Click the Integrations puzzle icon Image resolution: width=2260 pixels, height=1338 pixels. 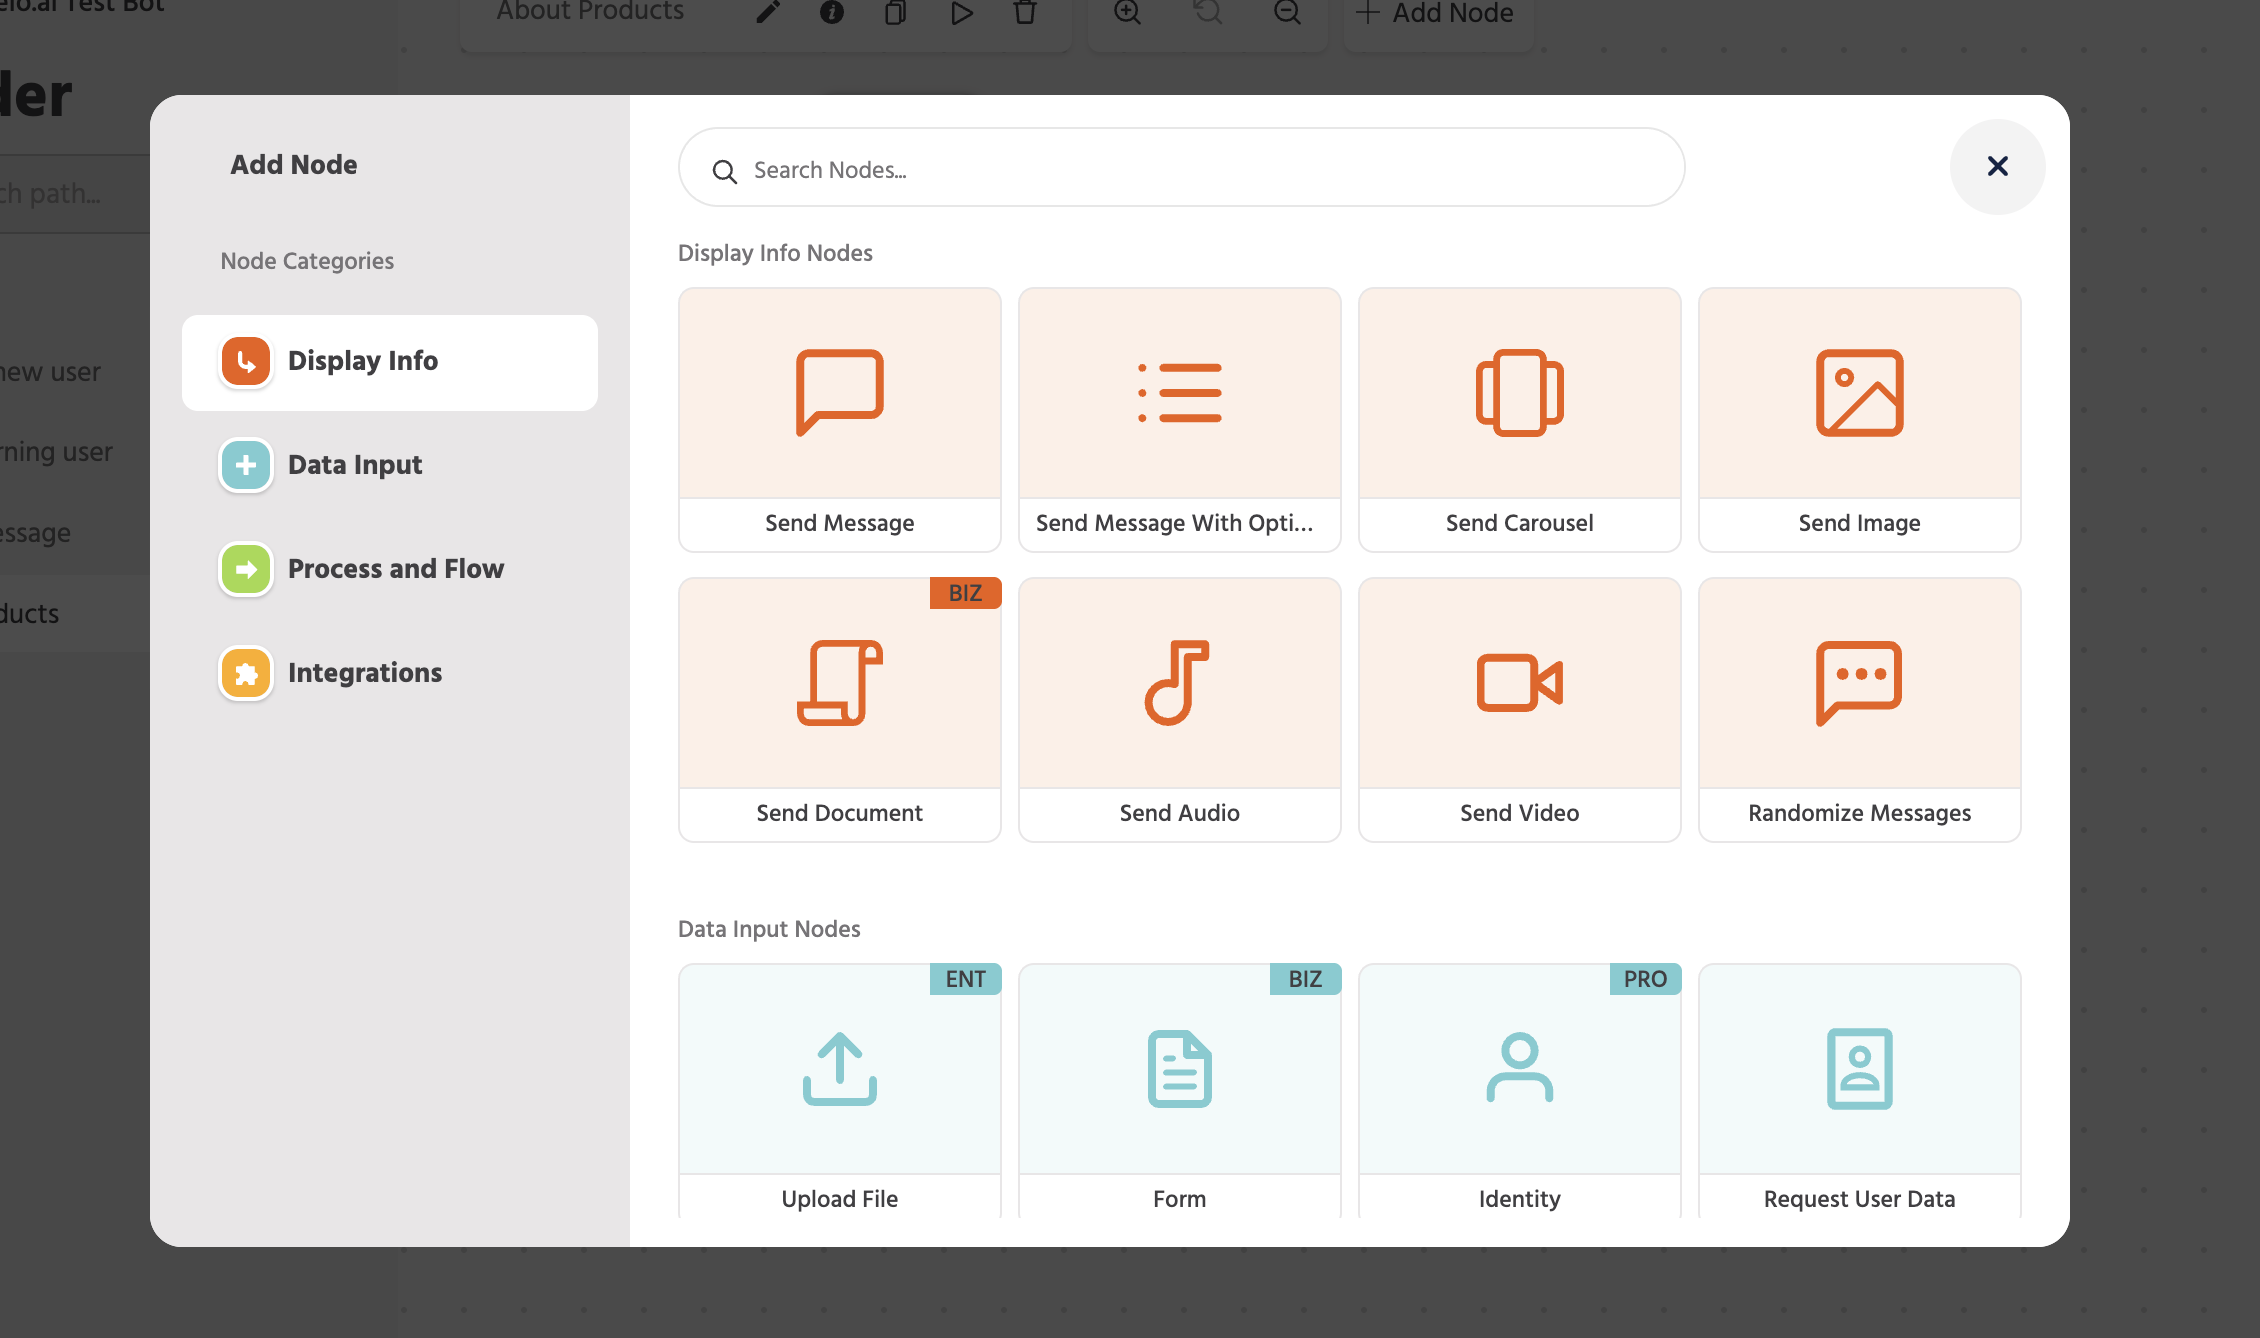click(246, 673)
